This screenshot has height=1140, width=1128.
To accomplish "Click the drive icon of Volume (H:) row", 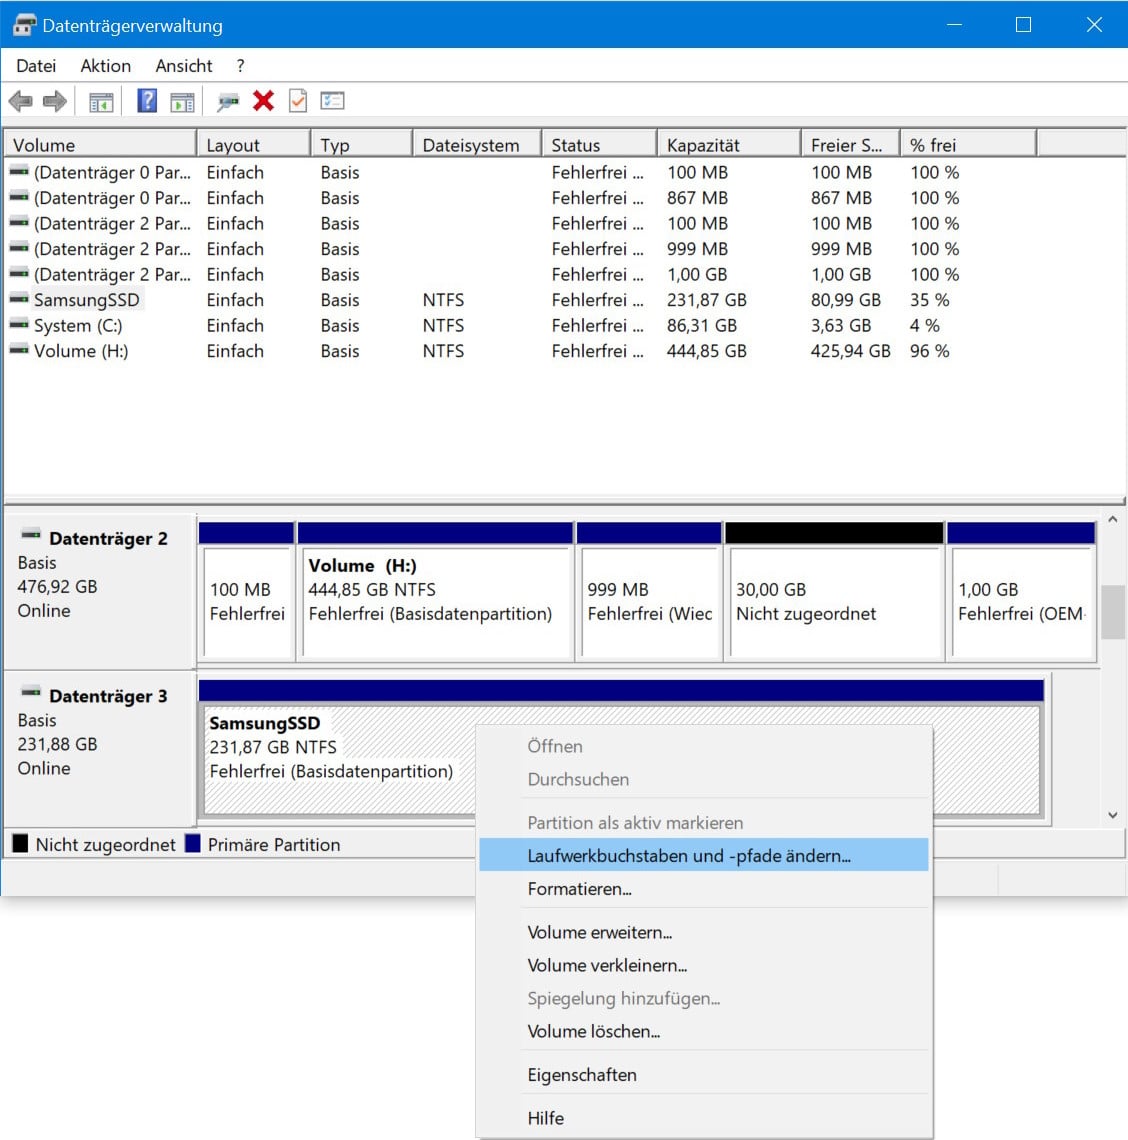I will [x=20, y=350].
